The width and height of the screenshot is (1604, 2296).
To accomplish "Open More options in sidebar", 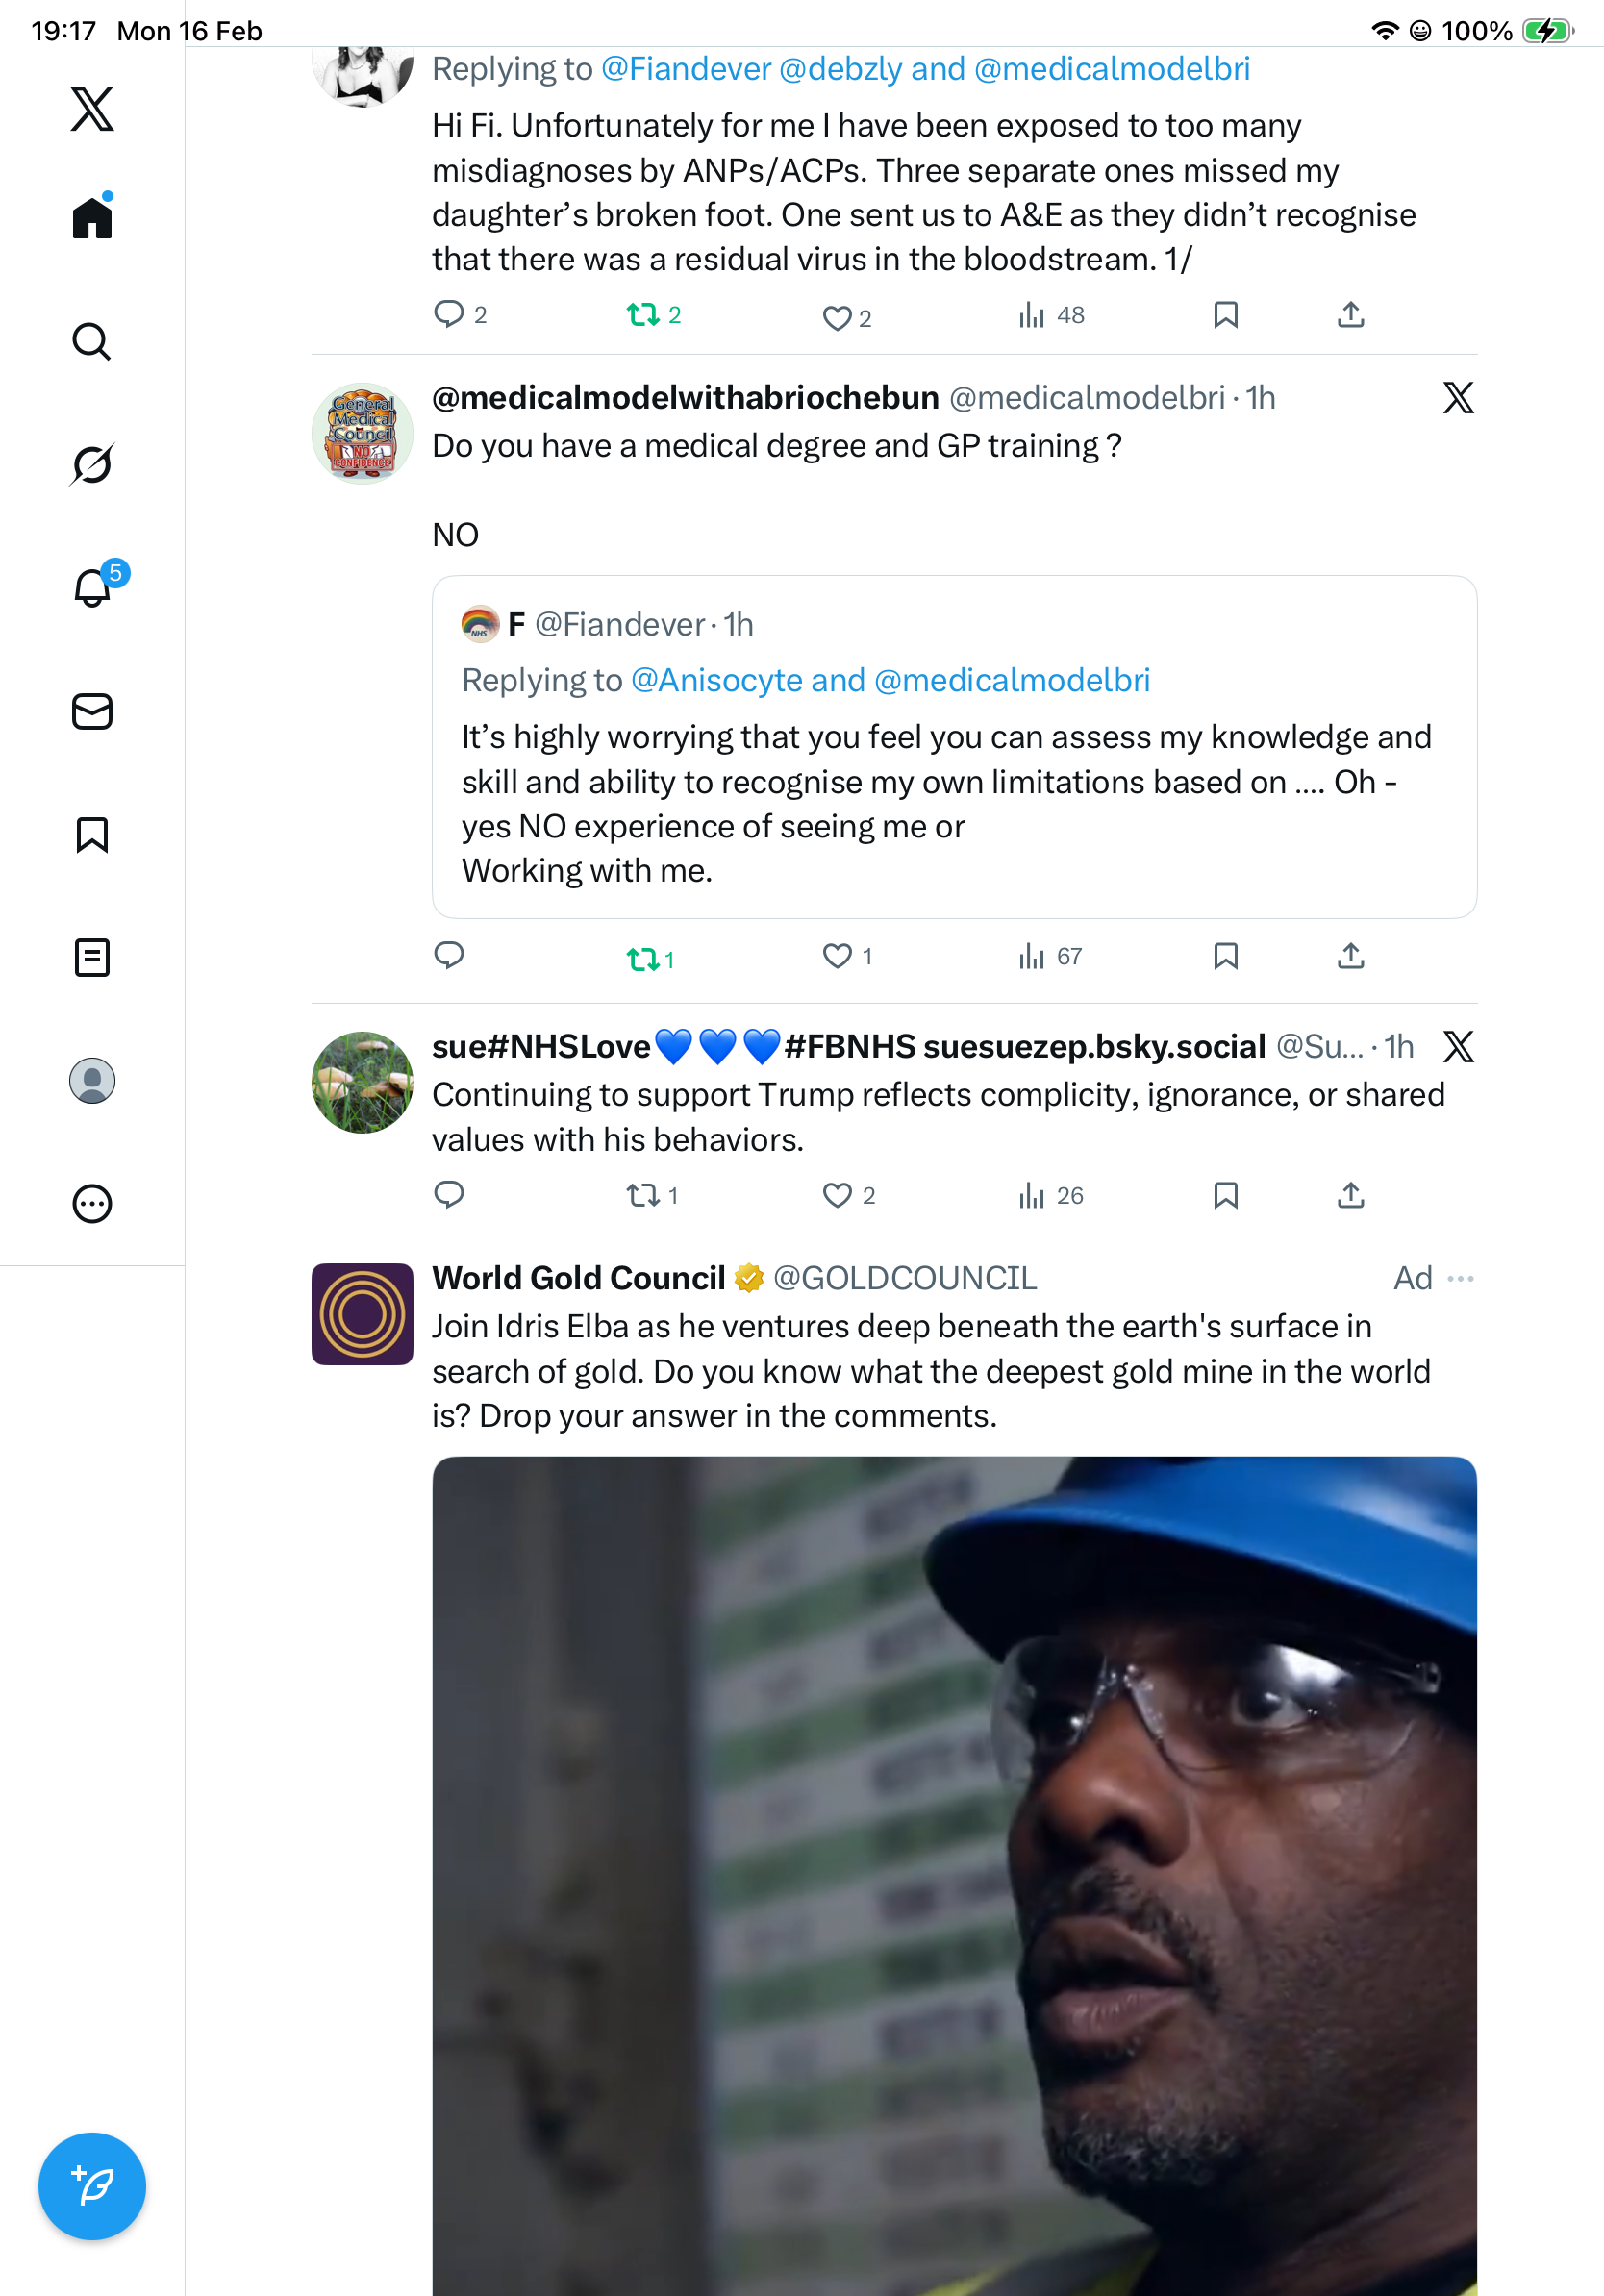I will (92, 1204).
